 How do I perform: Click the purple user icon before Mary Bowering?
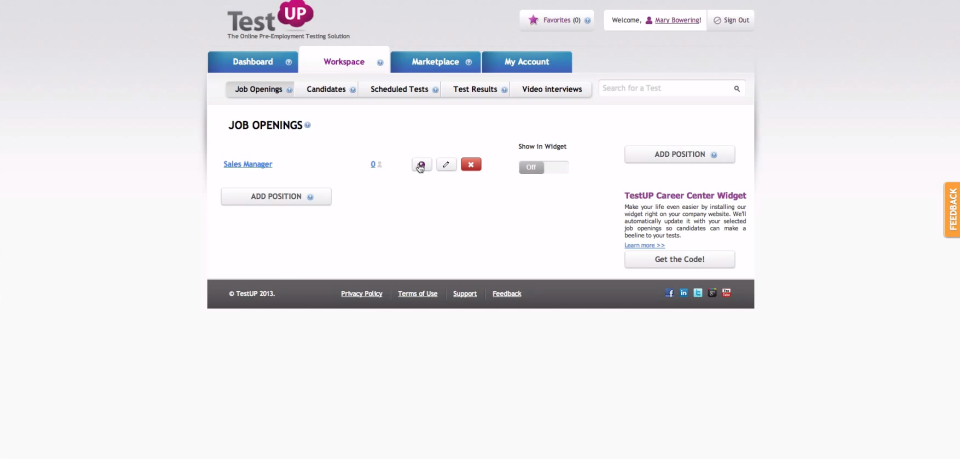pos(649,20)
